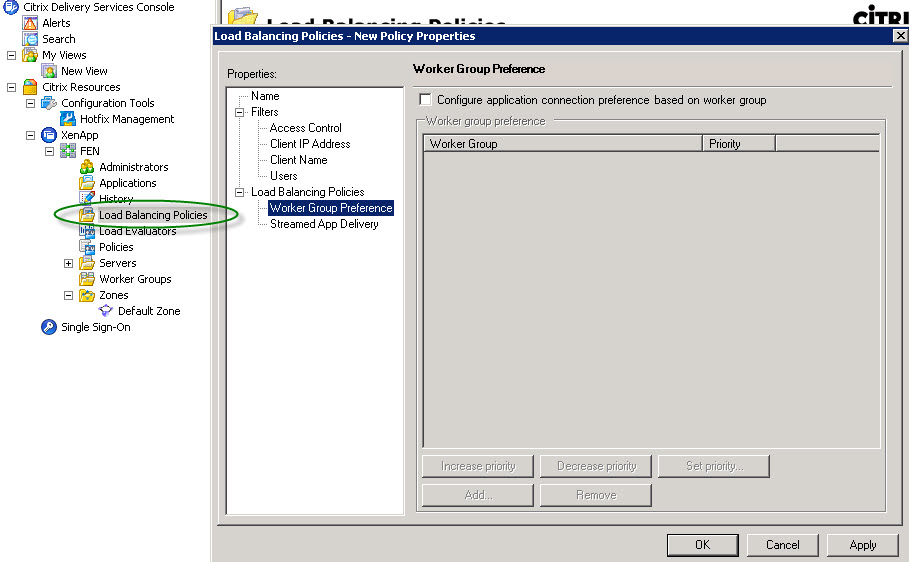Click the History icon
This screenshot has width=909, height=562.
(x=87, y=198)
